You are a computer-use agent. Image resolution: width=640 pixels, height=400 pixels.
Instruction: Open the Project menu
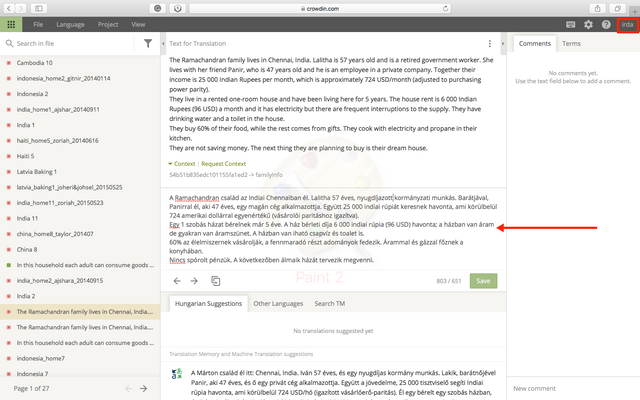[x=108, y=24]
